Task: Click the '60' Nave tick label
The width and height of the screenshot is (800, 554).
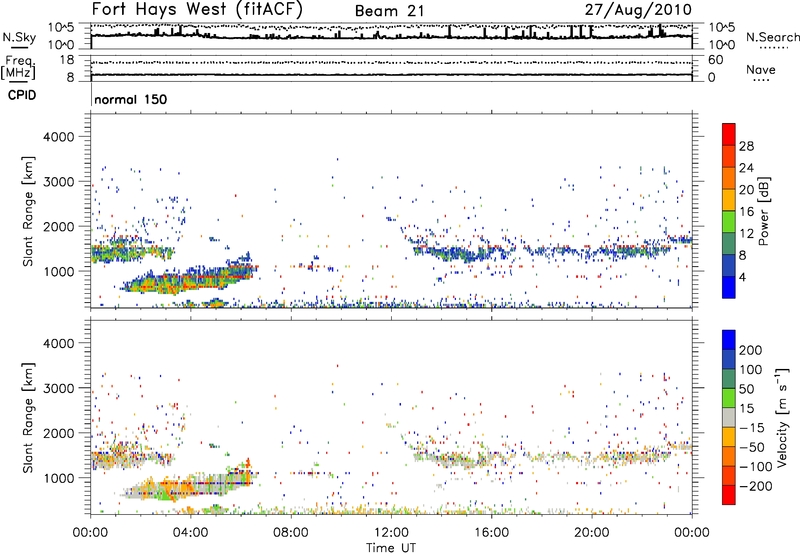Action: [716, 60]
